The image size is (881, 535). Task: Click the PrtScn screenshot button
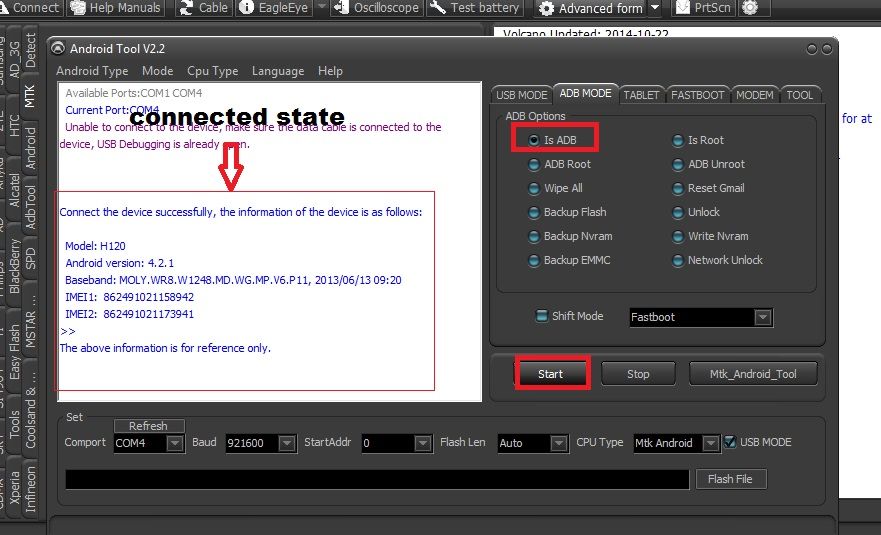tap(703, 8)
